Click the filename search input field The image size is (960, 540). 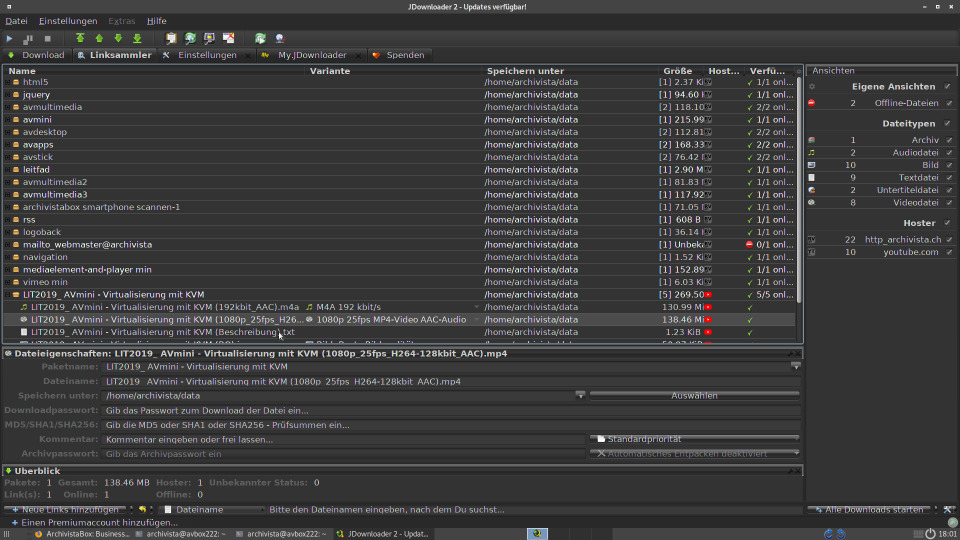[x=533, y=509]
